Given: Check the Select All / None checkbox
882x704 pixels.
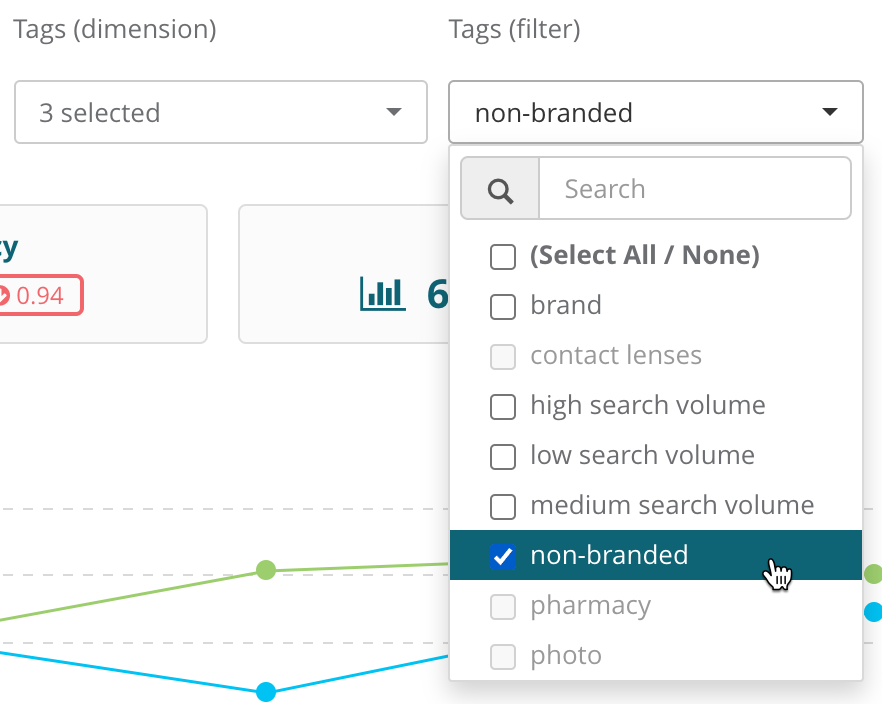Looking at the screenshot, I should 503,256.
